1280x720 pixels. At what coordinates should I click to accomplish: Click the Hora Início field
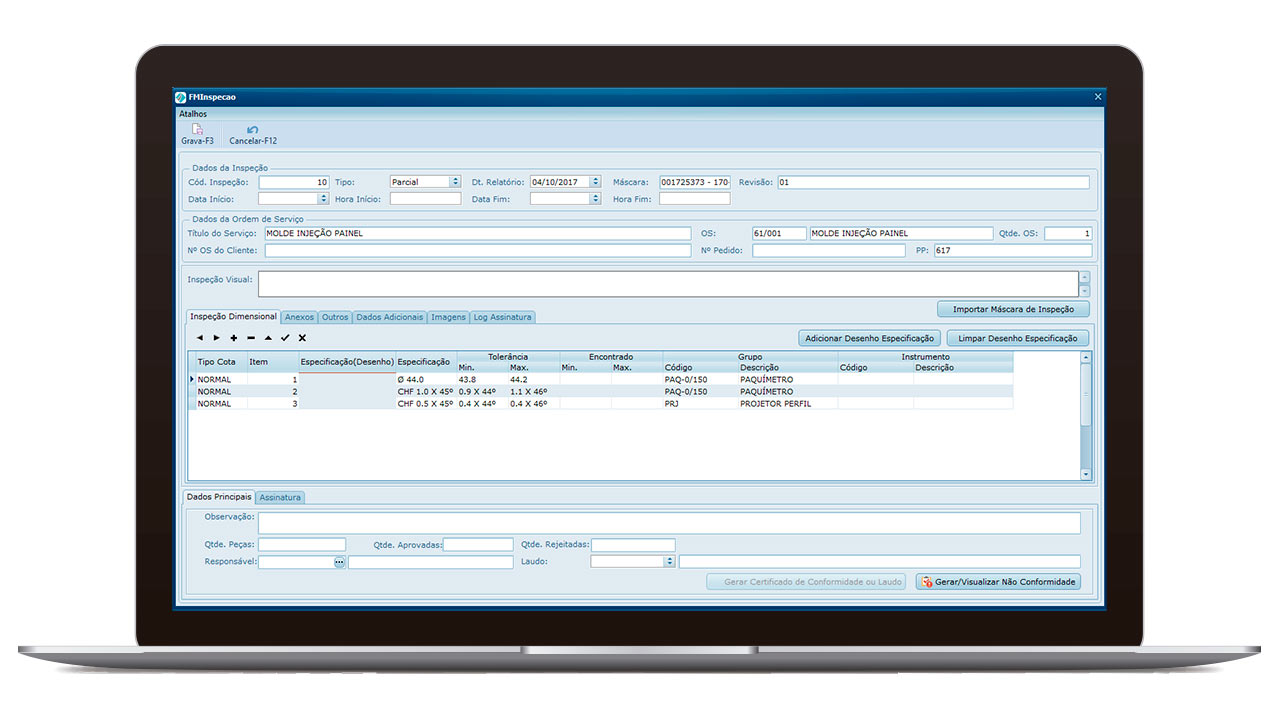coord(426,199)
